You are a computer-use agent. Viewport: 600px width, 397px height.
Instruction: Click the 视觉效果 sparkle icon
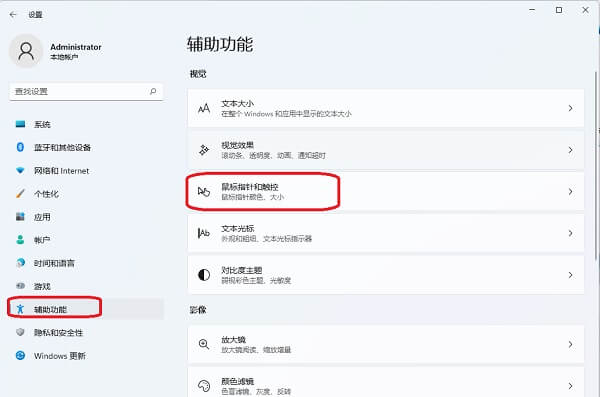pyautogui.click(x=204, y=150)
